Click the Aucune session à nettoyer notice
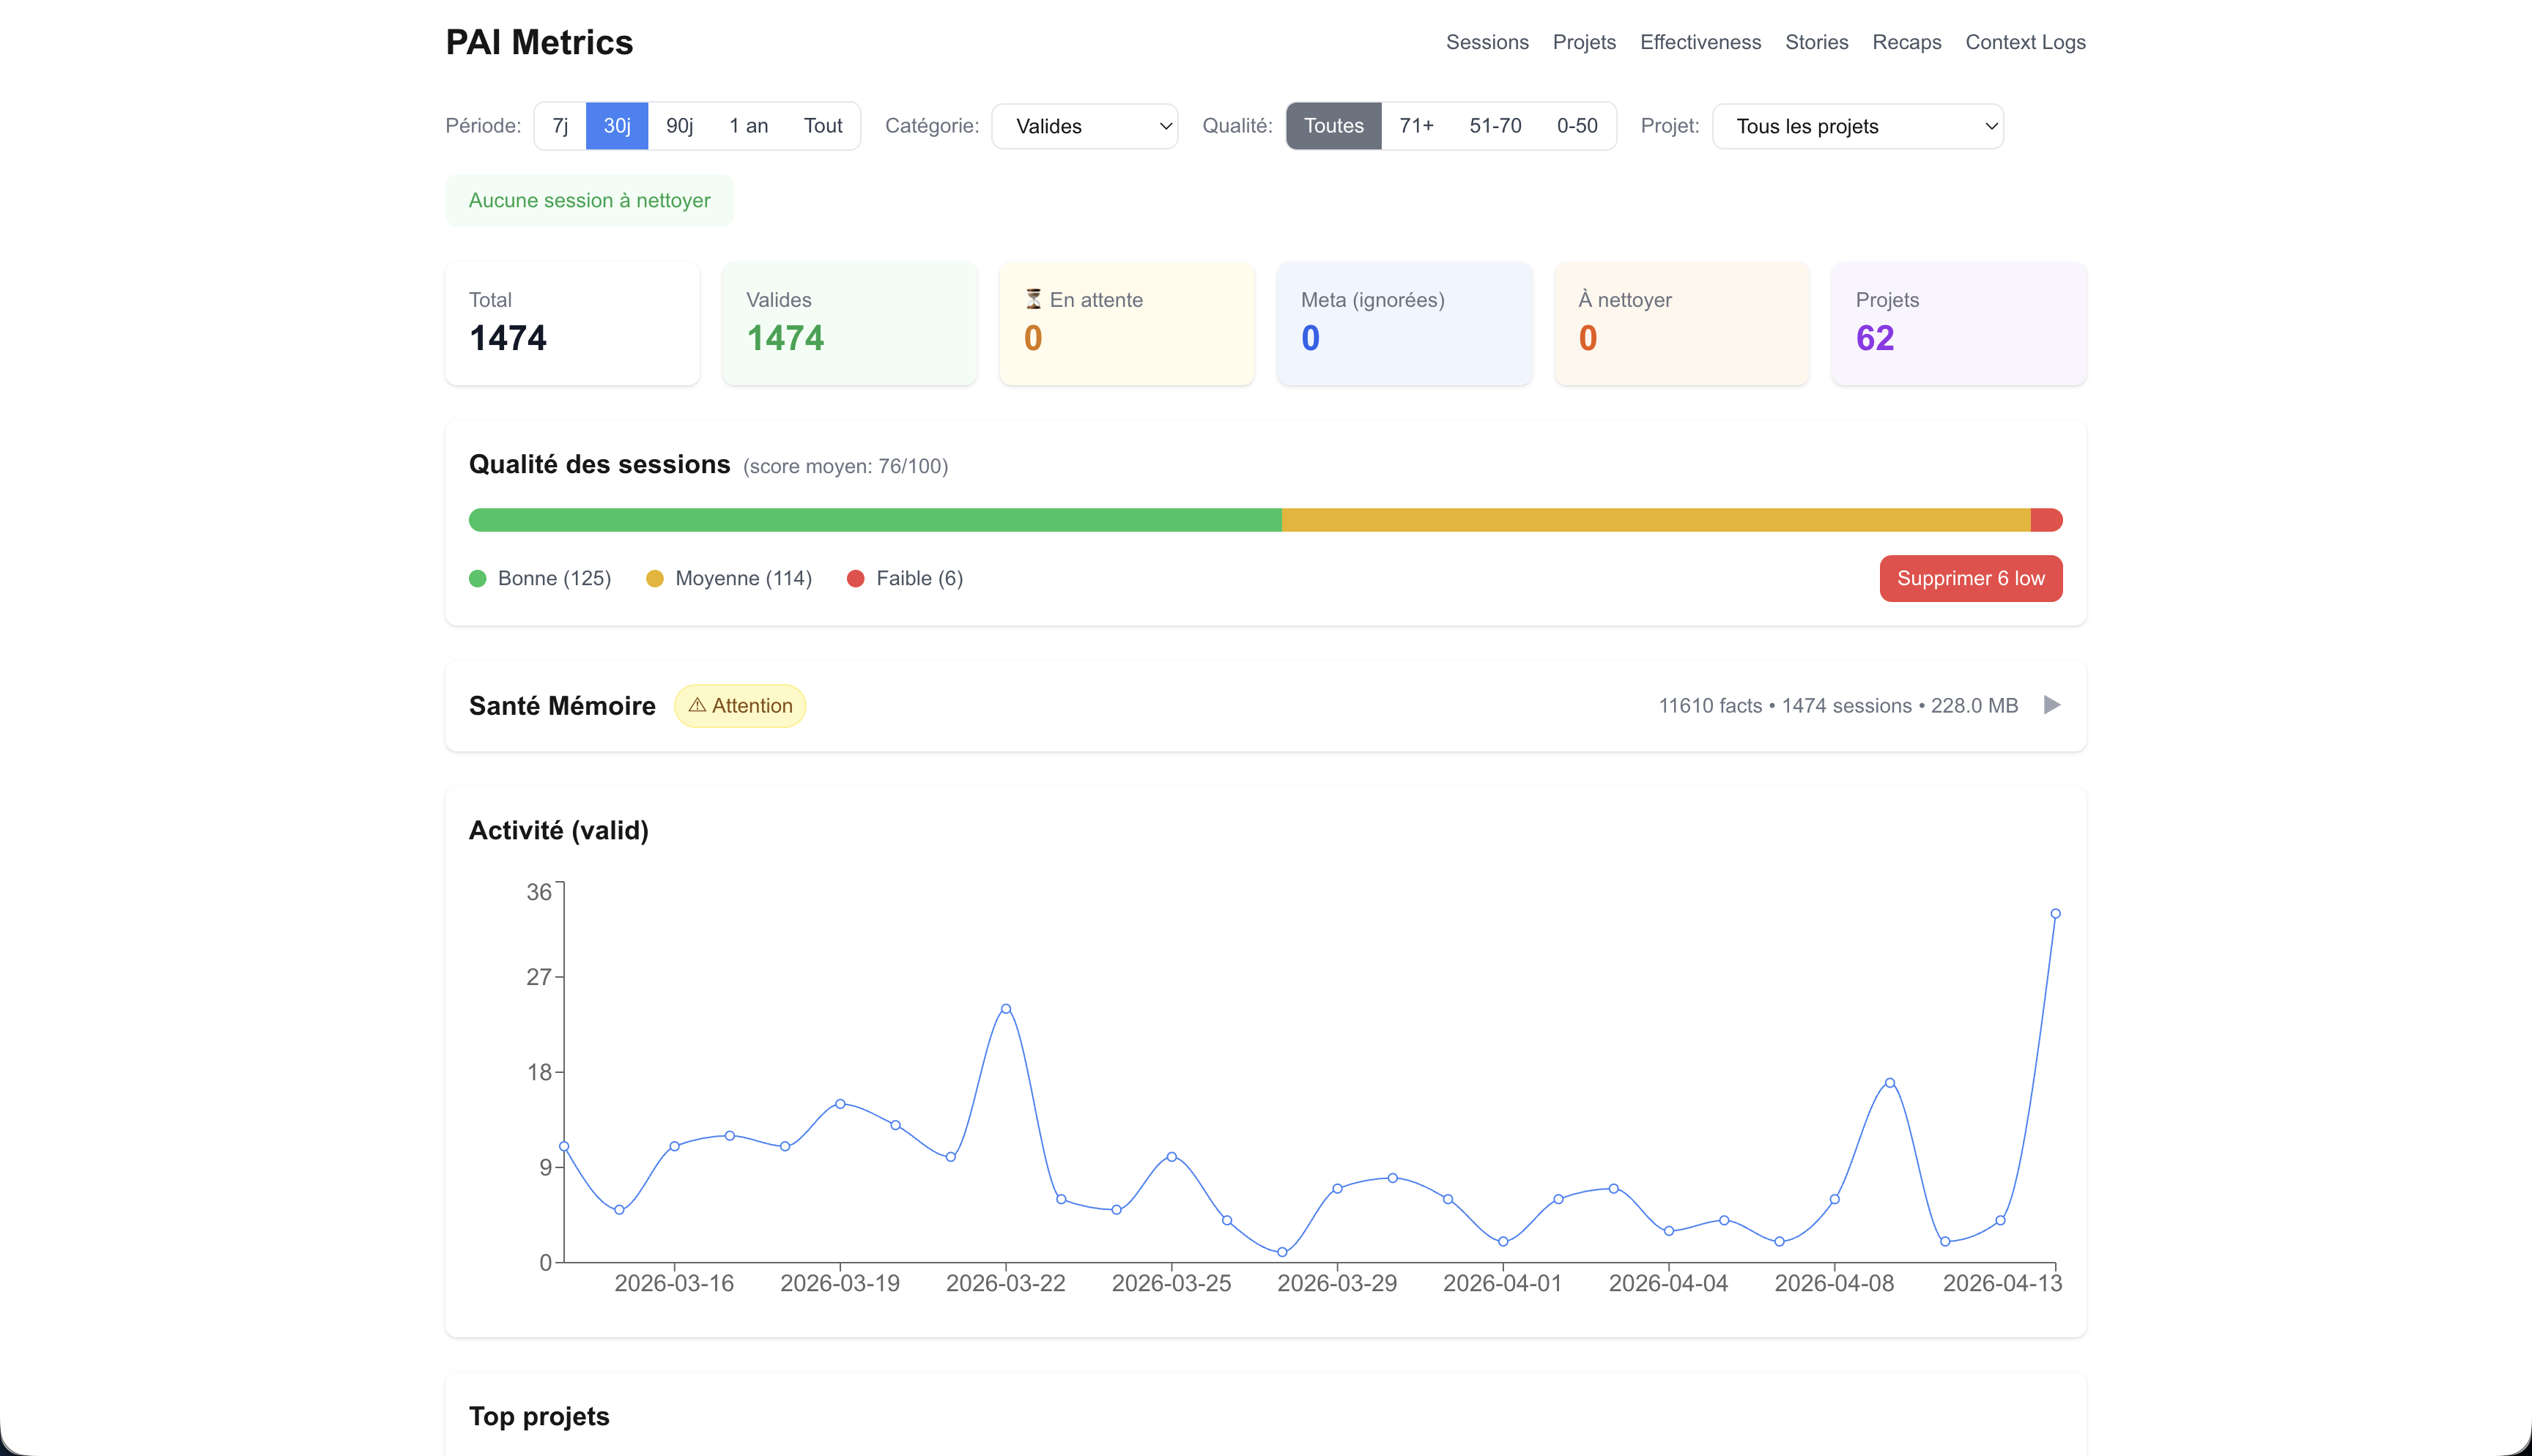Screen dimensions: 2532x1456 coord(589,200)
